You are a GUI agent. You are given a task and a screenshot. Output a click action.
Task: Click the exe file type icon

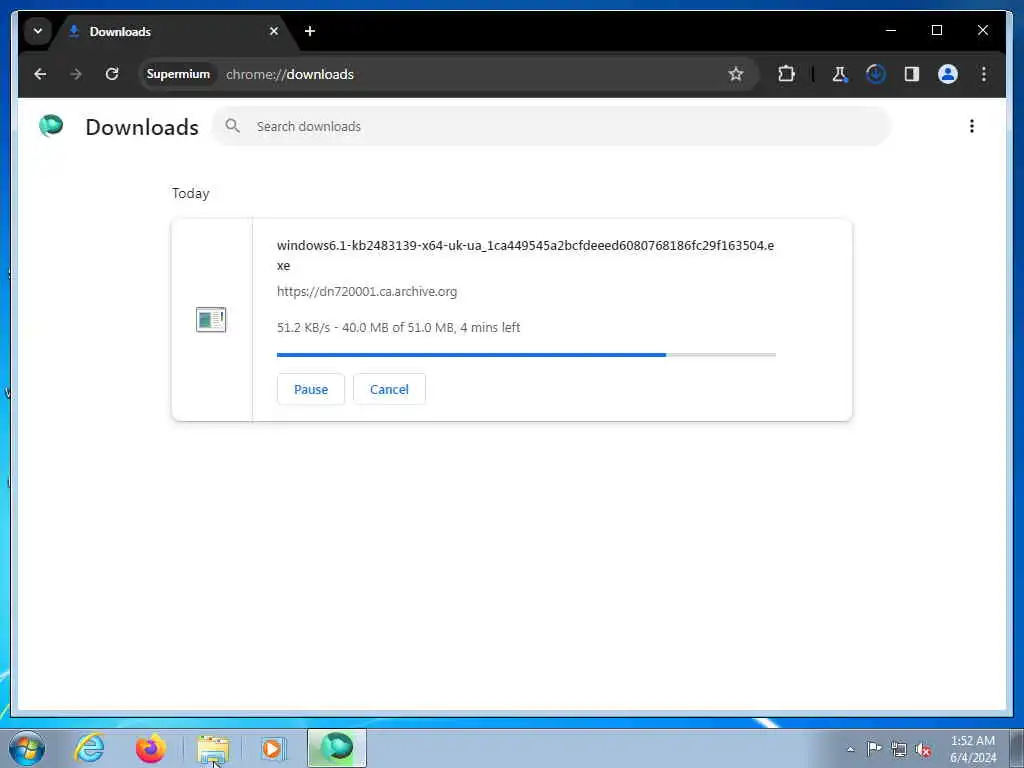211,320
